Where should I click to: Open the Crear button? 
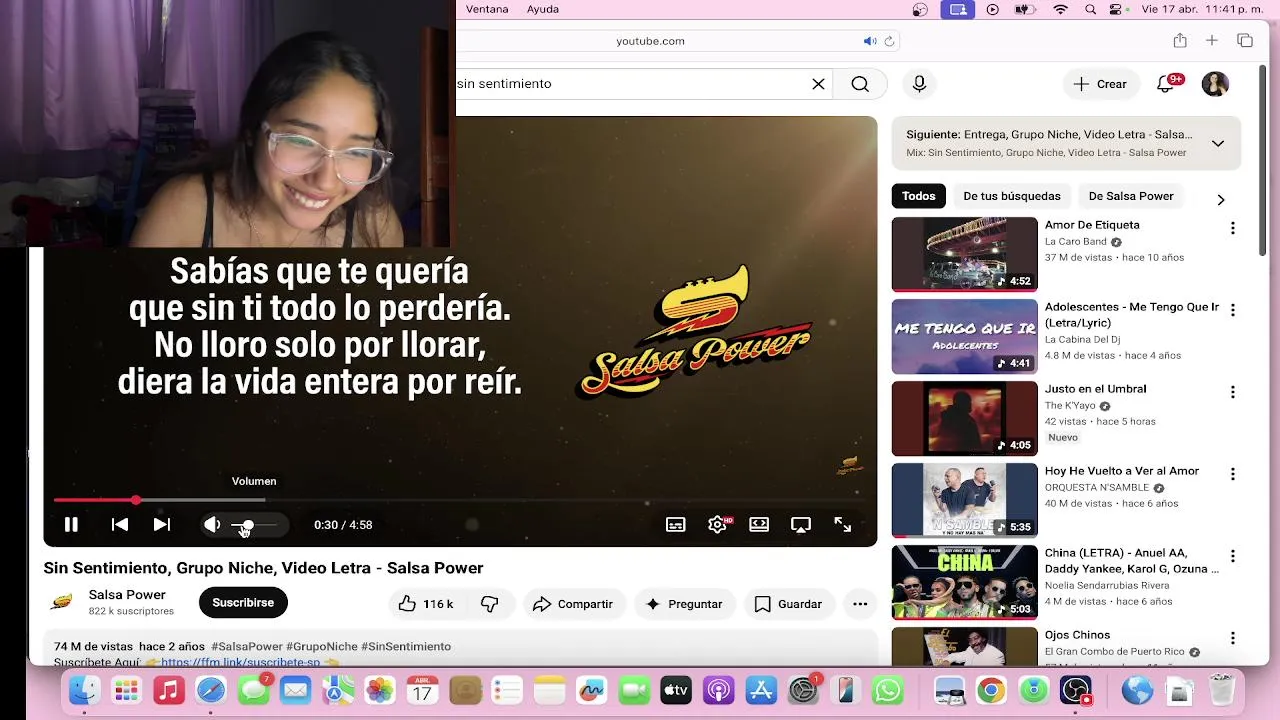[1100, 84]
